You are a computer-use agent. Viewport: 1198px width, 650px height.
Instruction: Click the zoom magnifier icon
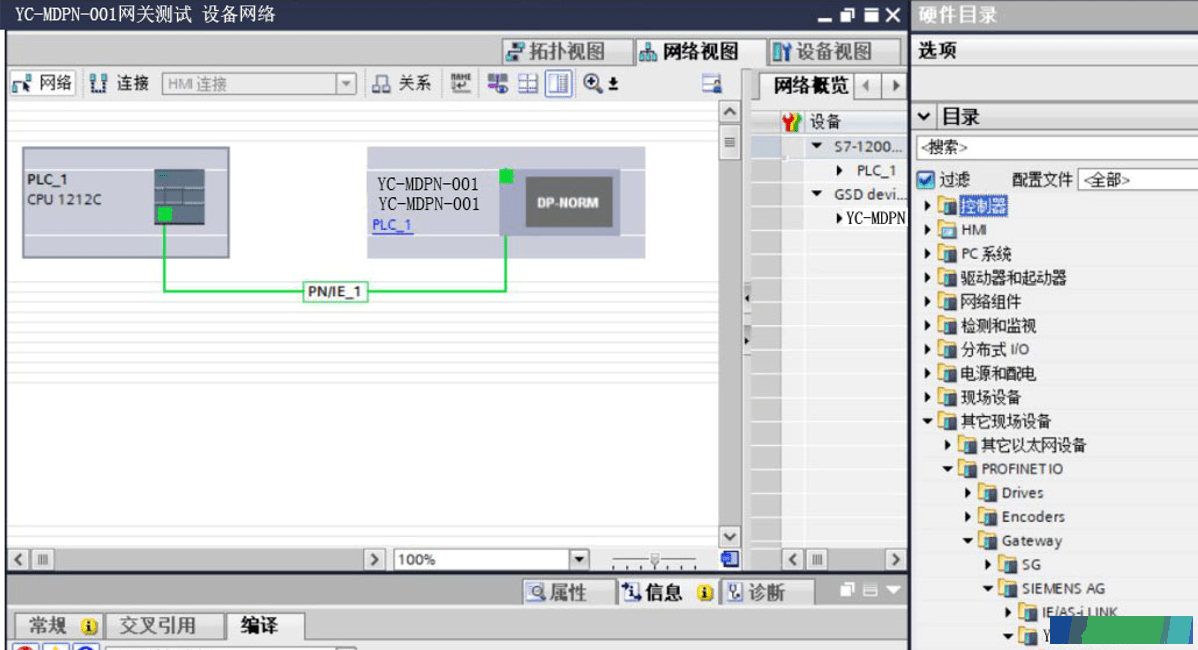(x=592, y=82)
